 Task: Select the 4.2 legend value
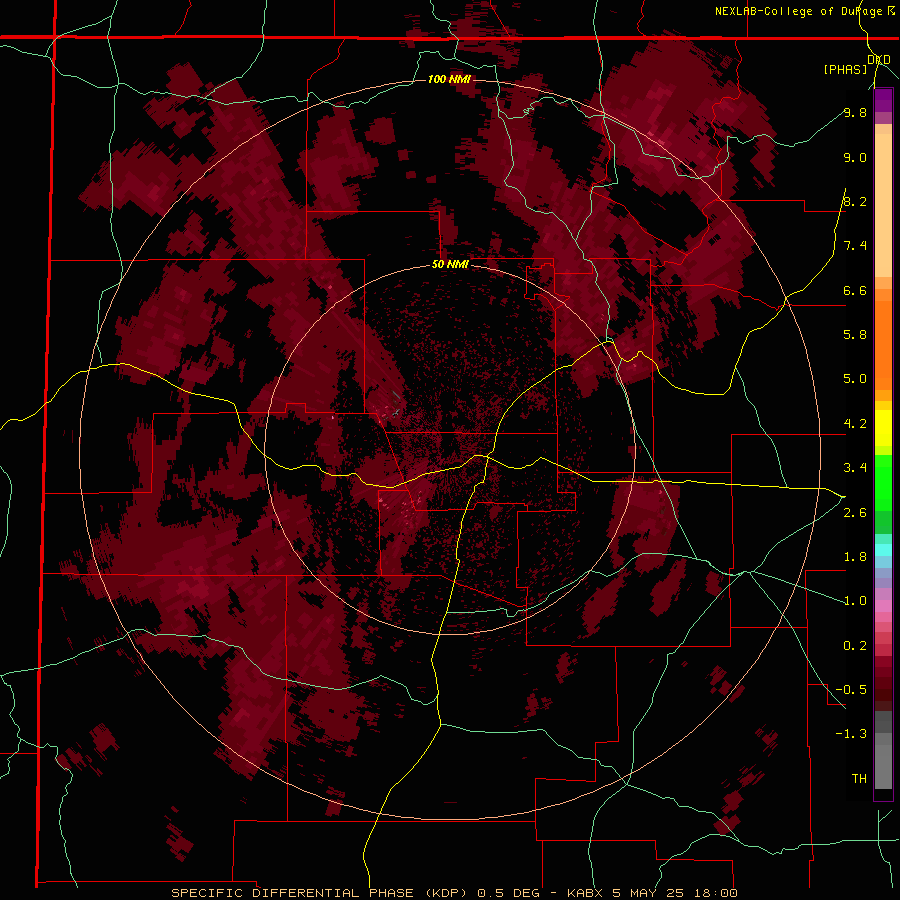pos(855,424)
